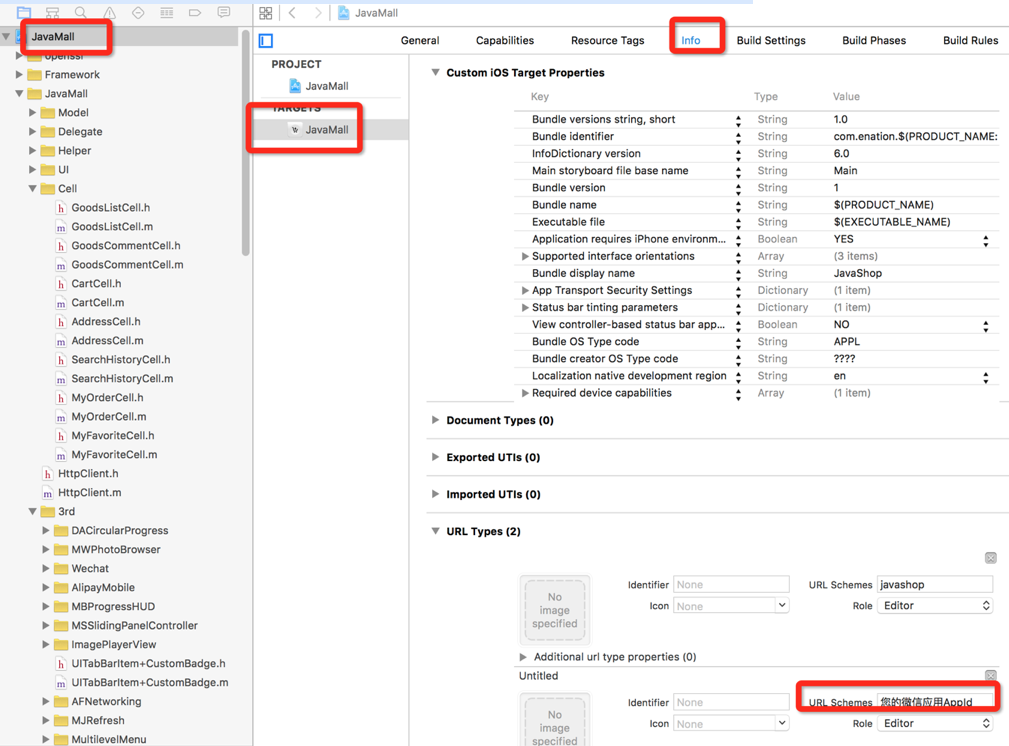Viewport: 1009px width, 746px height.
Task: Open the Debug navigator icon
Action: tap(167, 12)
